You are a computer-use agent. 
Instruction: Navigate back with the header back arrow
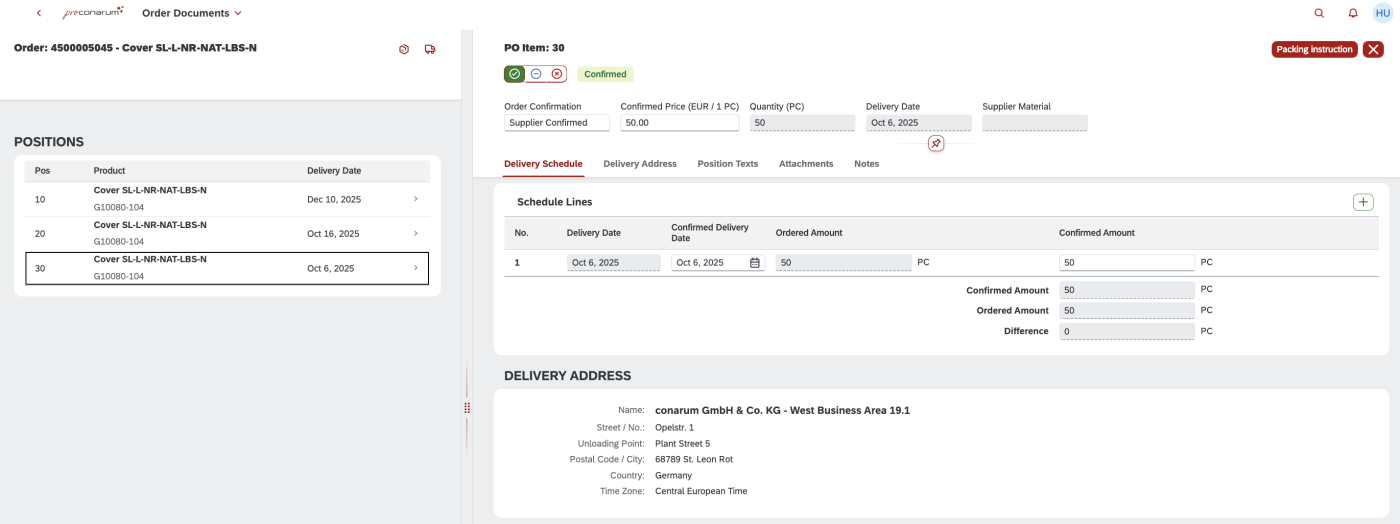click(39, 13)
